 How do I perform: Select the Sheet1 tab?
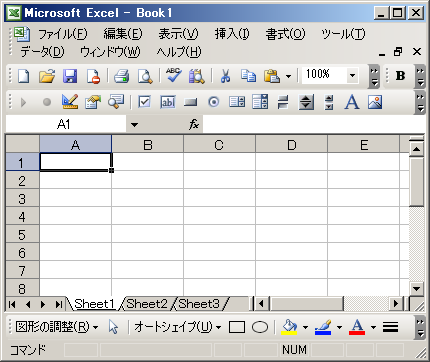(94, 304)
